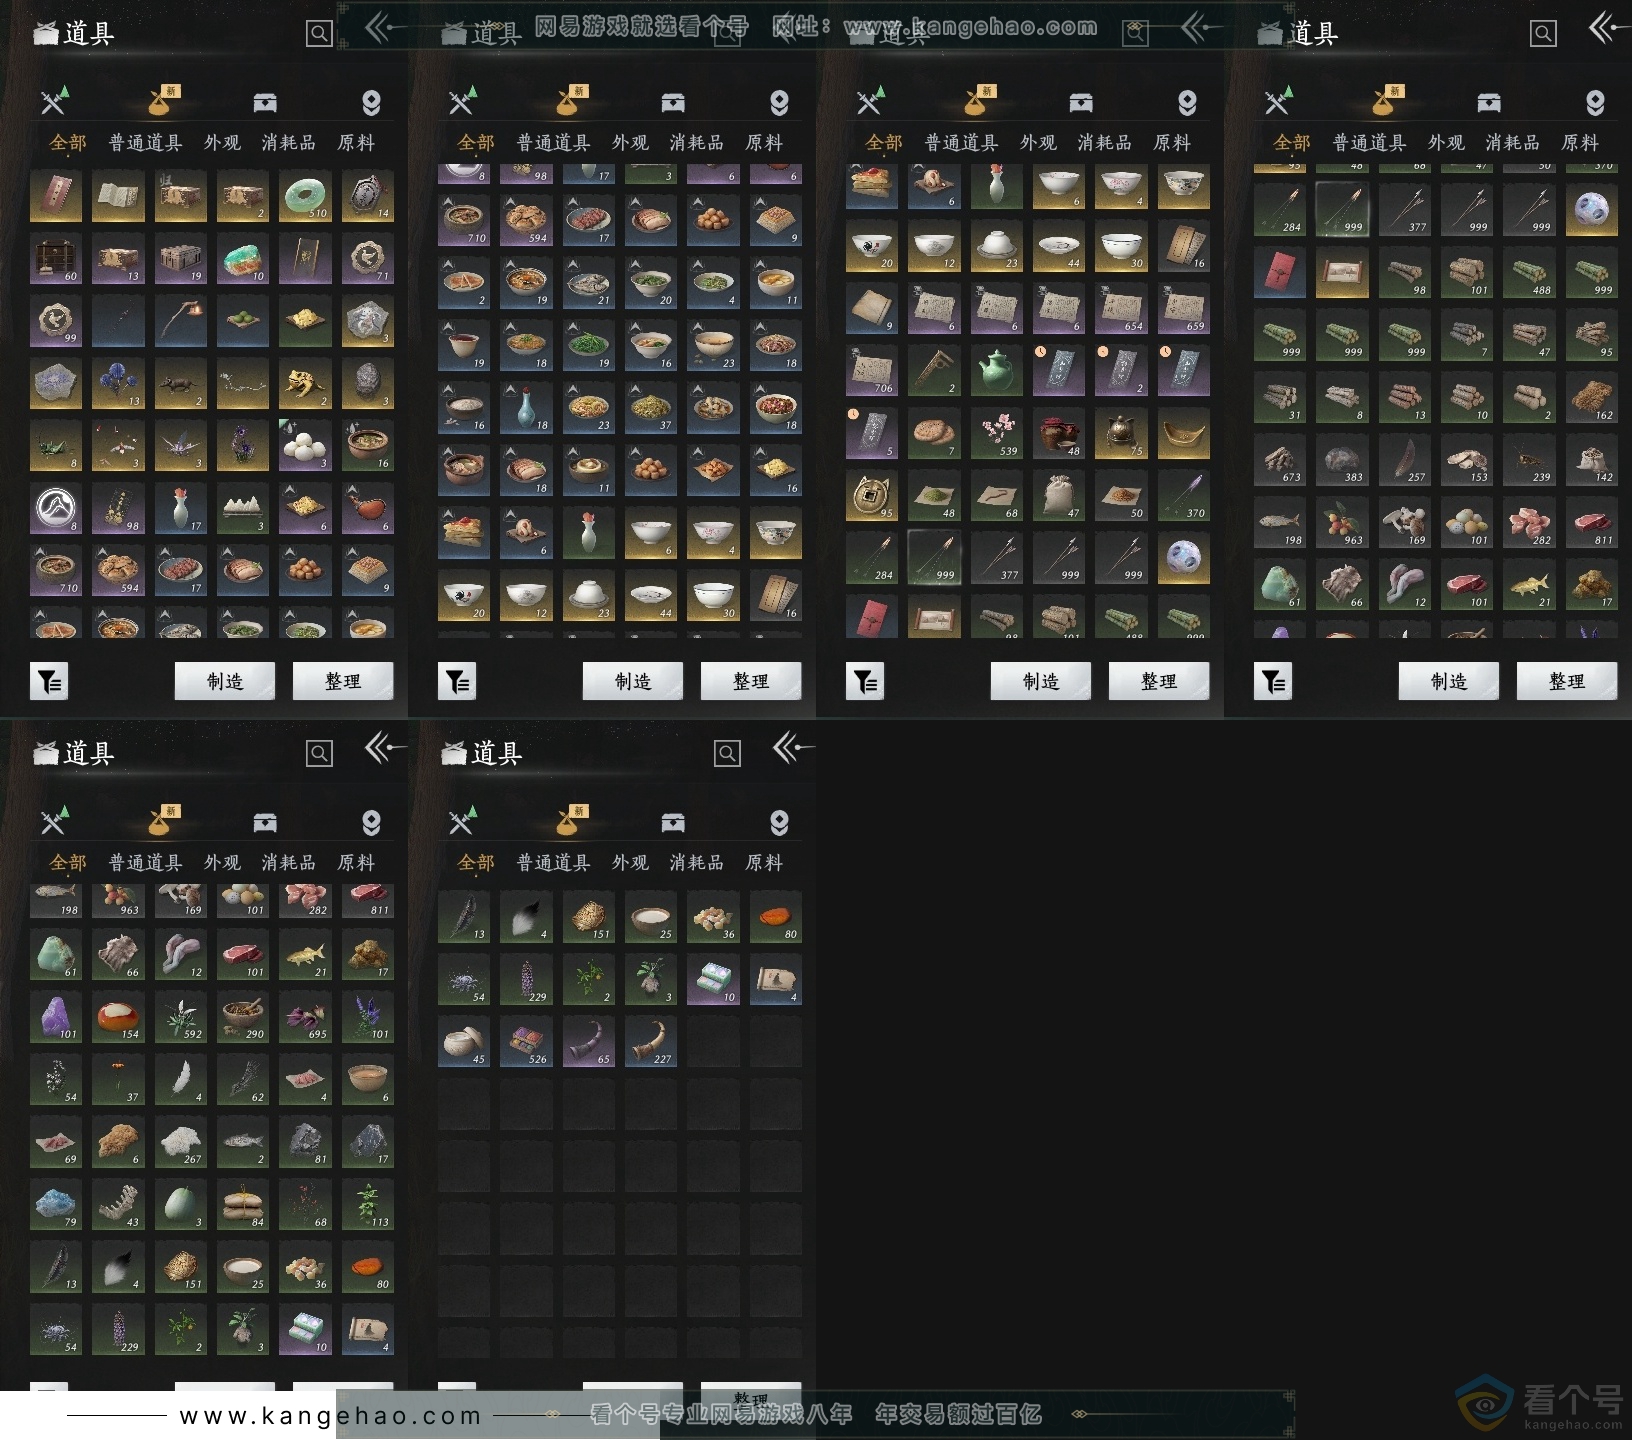Select the paper note item counted 706
This screenshot has height=1440, width=1632.
872,371
